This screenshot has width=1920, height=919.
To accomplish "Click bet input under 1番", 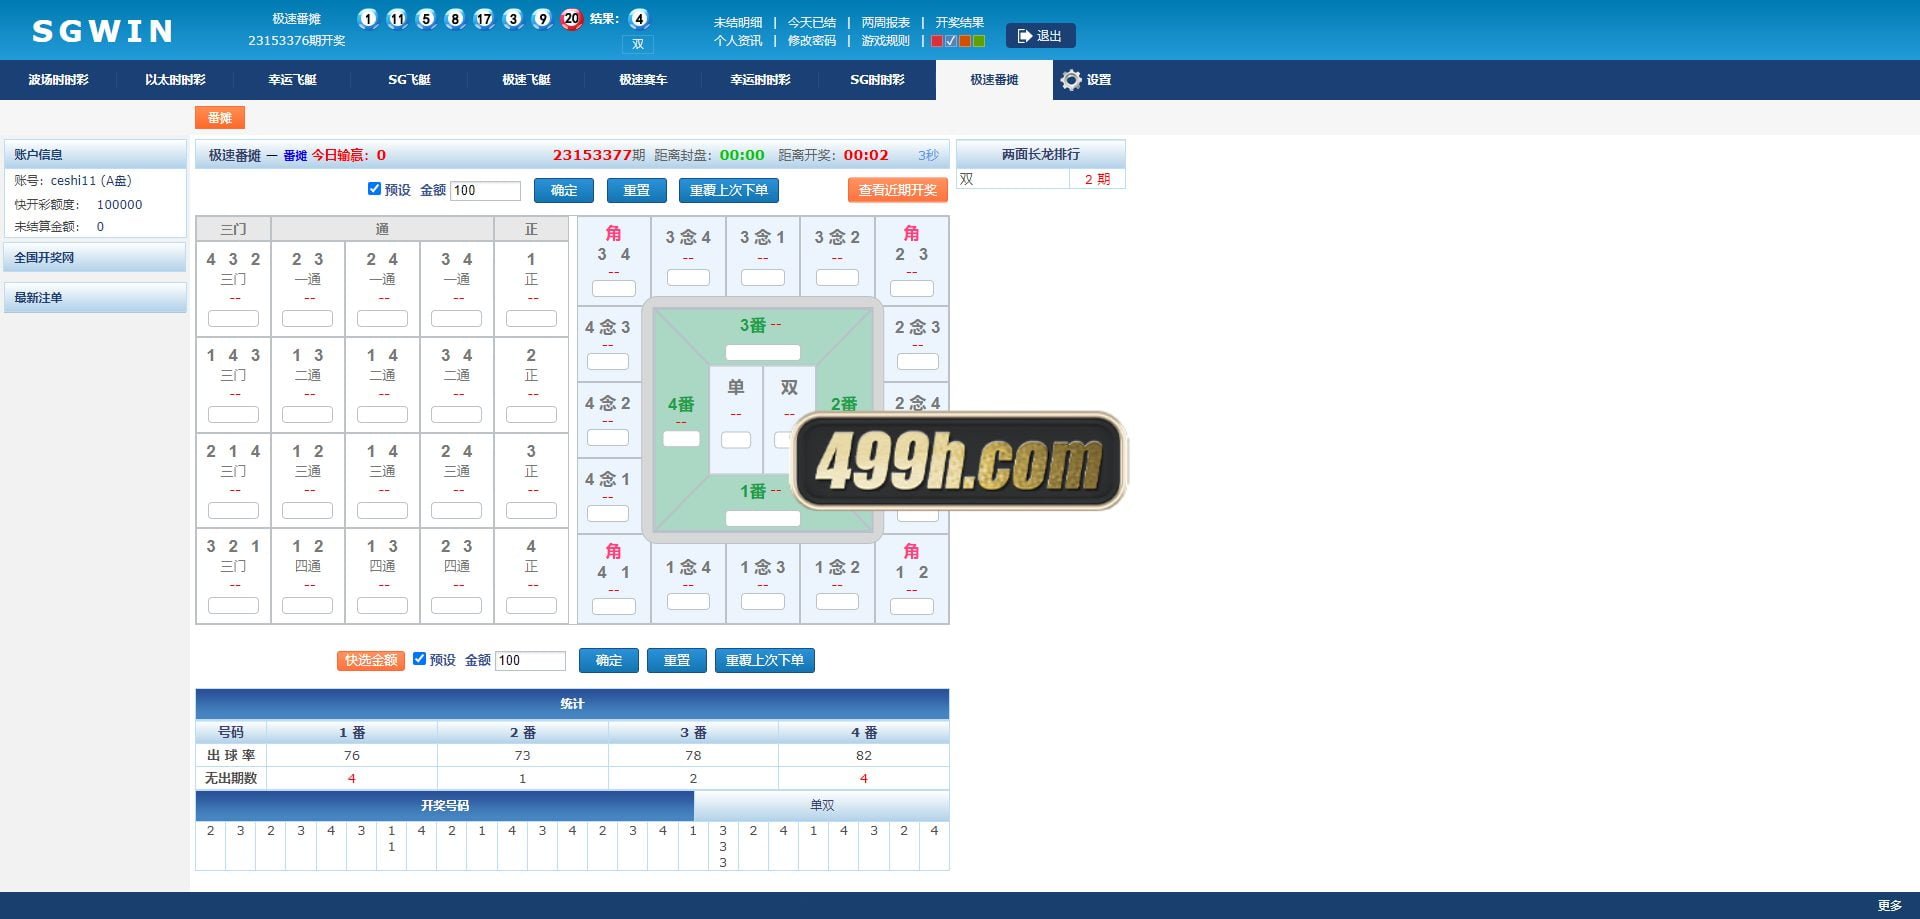I will (x=763, y=518).
